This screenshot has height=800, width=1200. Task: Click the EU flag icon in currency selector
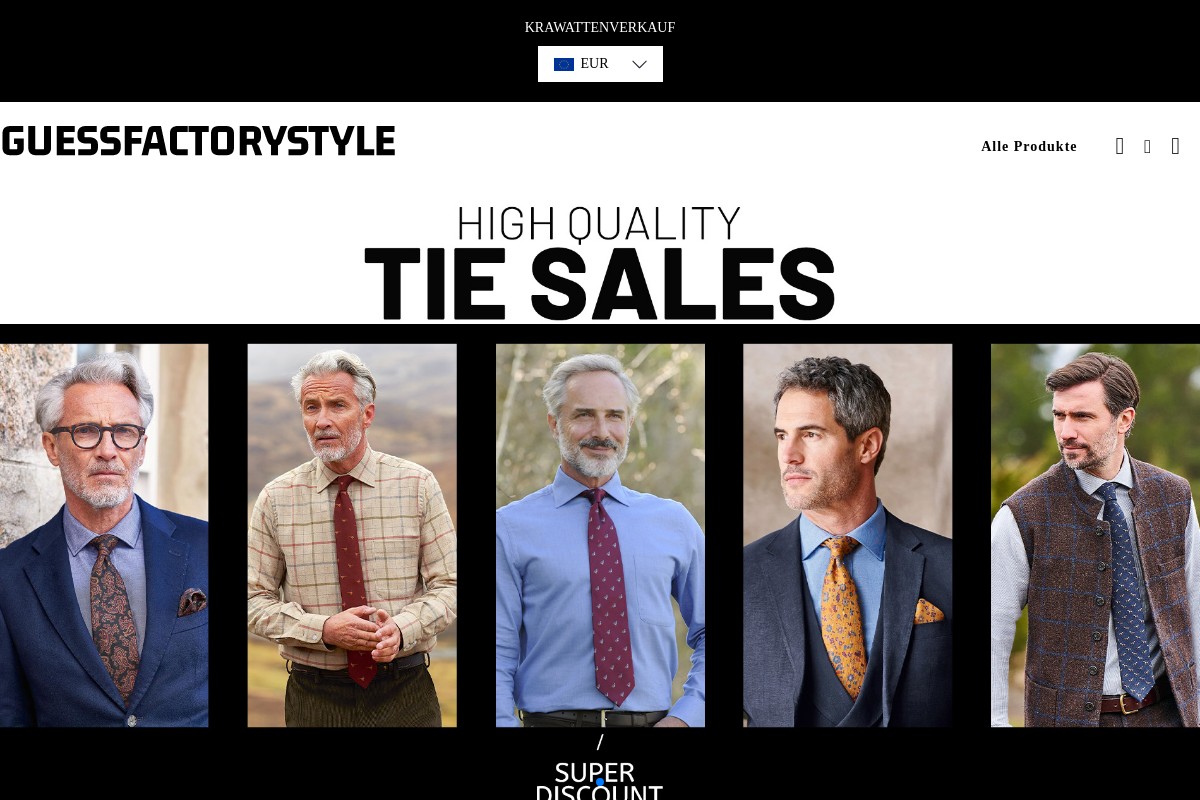tap(564, 64)
